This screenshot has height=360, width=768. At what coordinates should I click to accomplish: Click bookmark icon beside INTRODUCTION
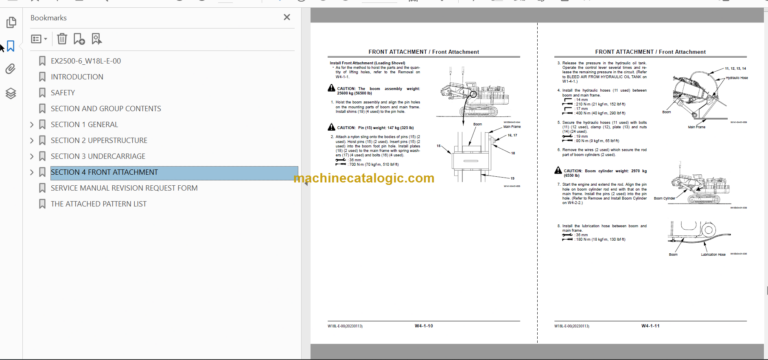(x=42, y=77)
